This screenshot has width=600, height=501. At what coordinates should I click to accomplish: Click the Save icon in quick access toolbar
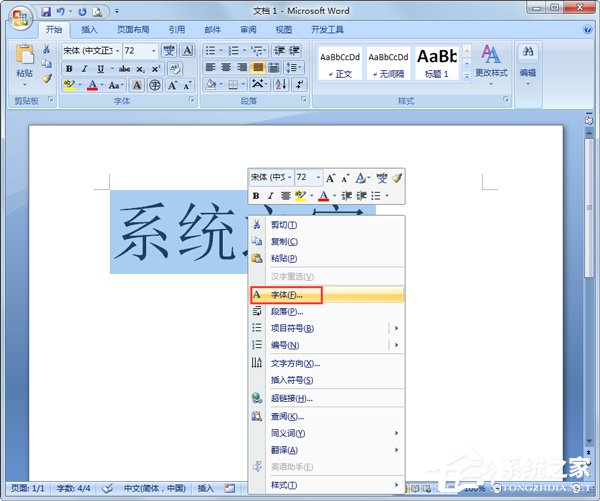[47, 11]
